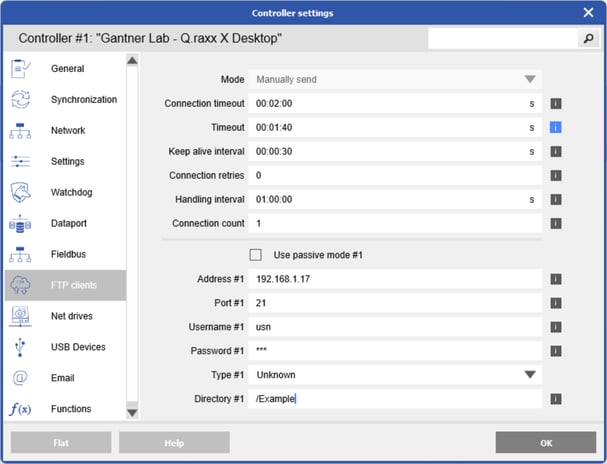
Task: Click highlighted info icon beside Timeout
Action: (556, 127)
